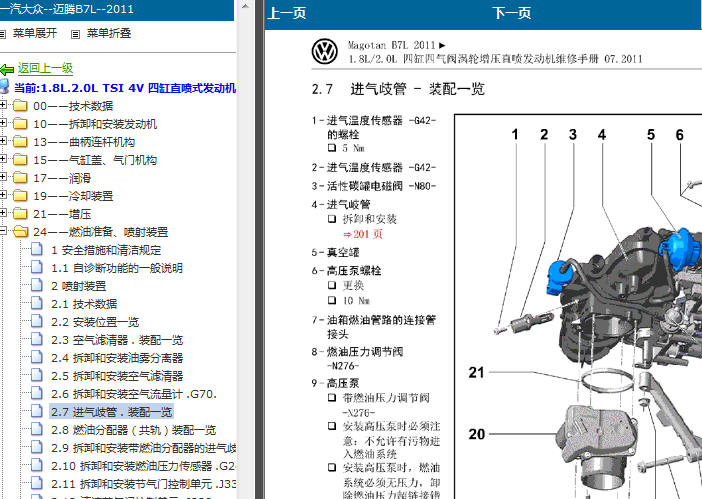Open 1.1 自诊断功能的一般说明

pyautogui.click(x=117, y=268)
